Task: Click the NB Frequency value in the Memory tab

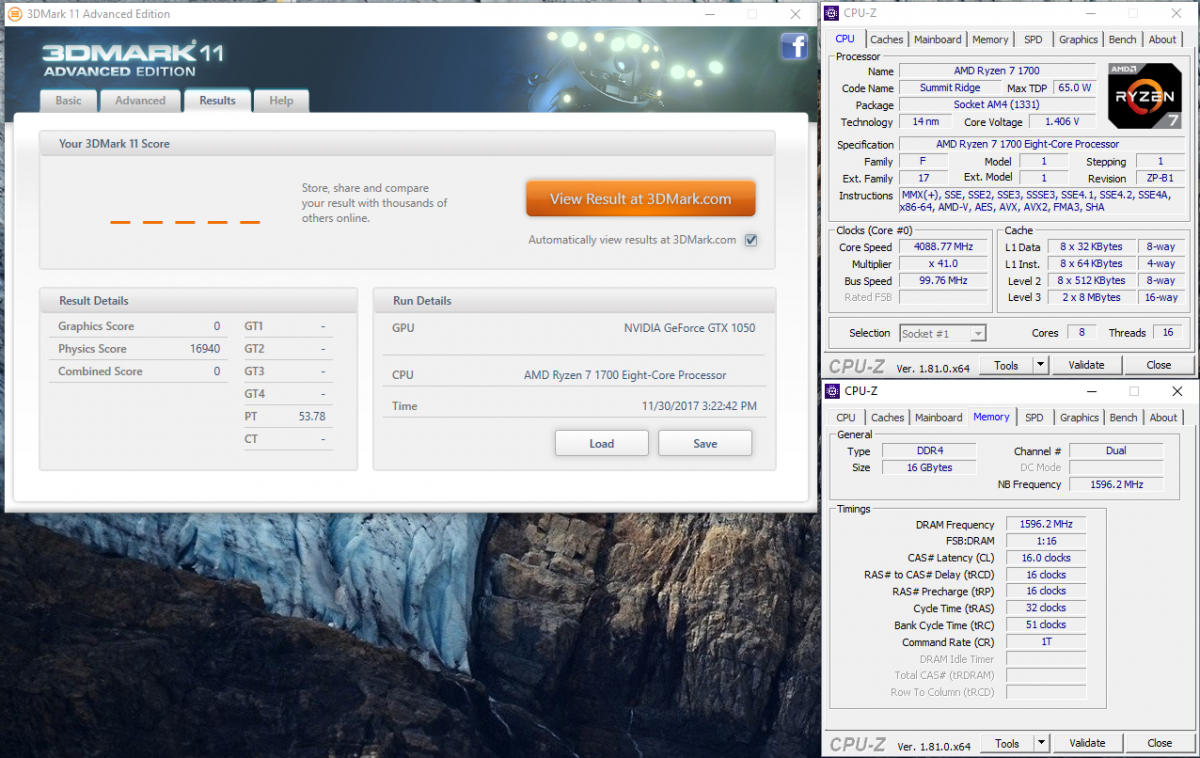Action: point(1116,485)
